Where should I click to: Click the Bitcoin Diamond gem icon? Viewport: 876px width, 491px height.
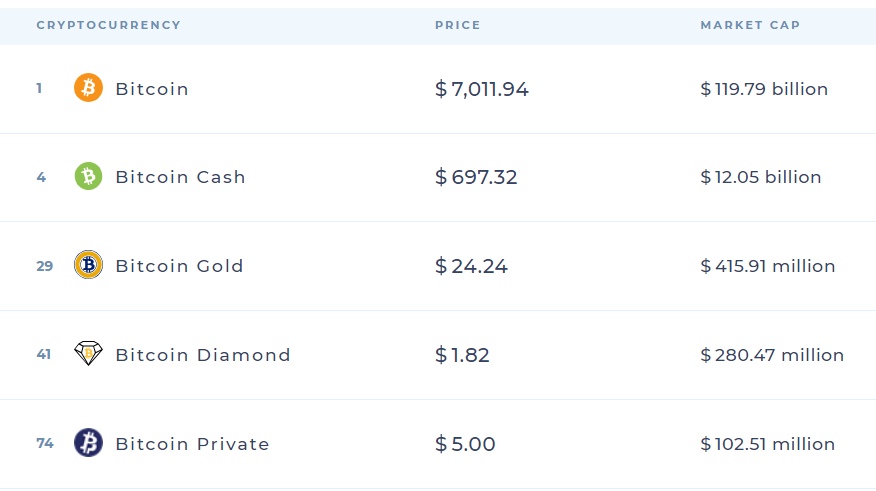coord(88,354)
